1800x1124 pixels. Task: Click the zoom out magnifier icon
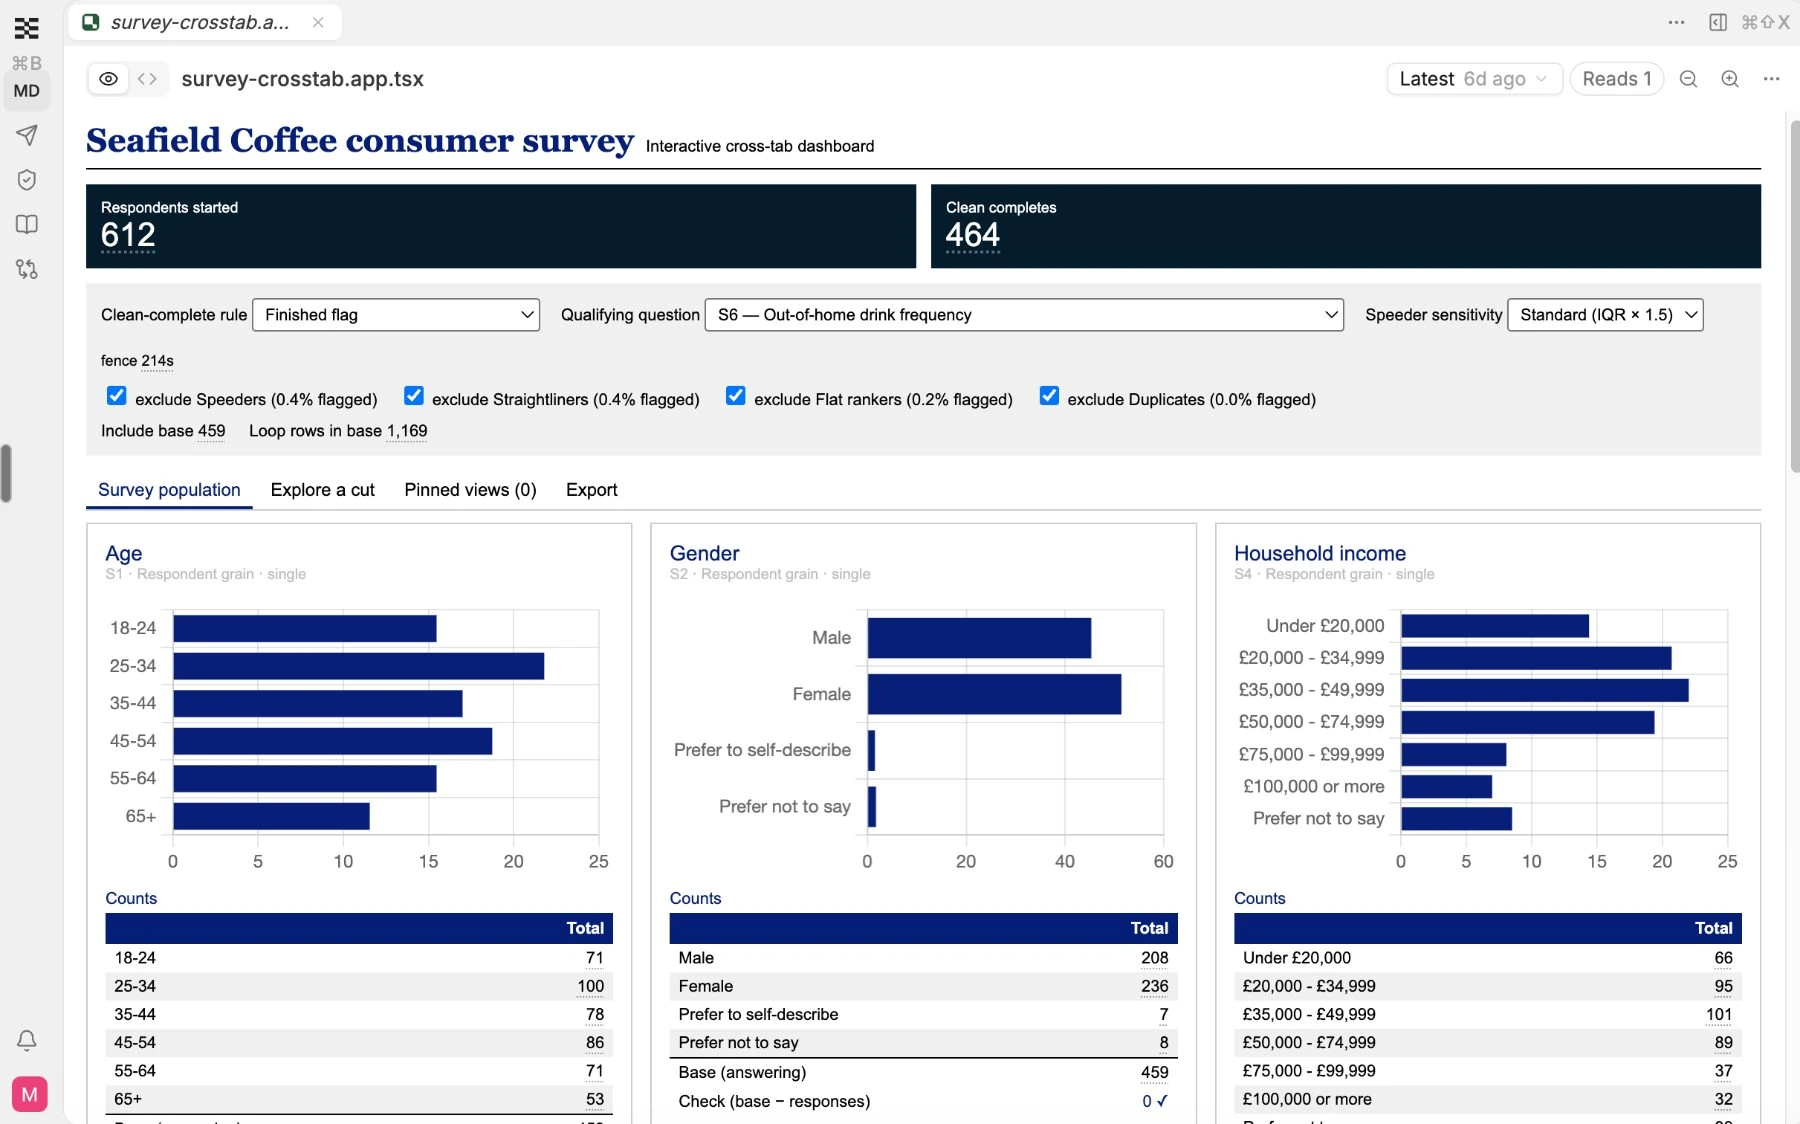tap(1688, 79)
